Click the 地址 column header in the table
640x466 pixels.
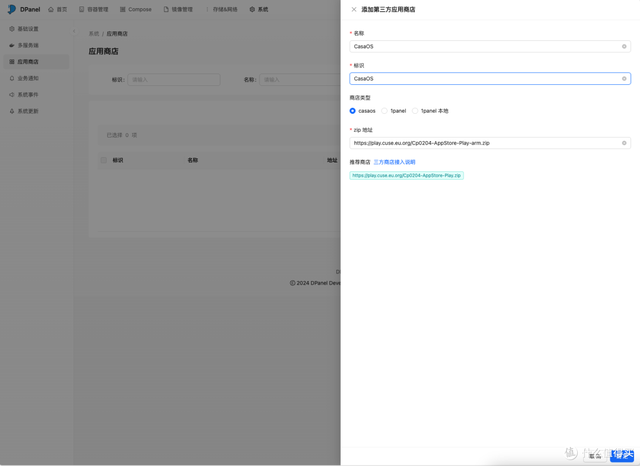332,160
